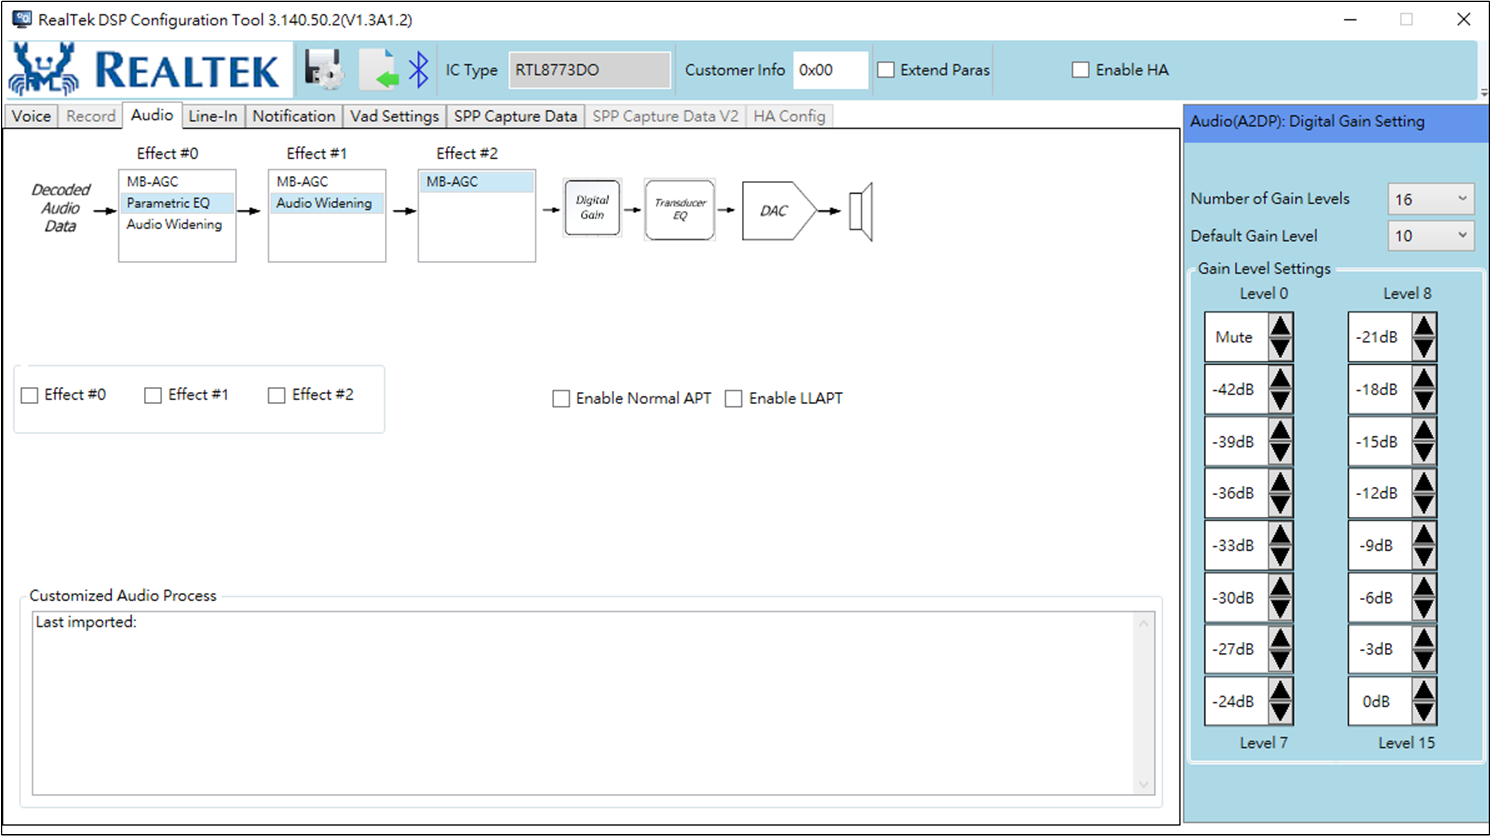Screen dimensions: 1491x836
Task: Lower the -12dB gain level
Action: (1424, 505)
